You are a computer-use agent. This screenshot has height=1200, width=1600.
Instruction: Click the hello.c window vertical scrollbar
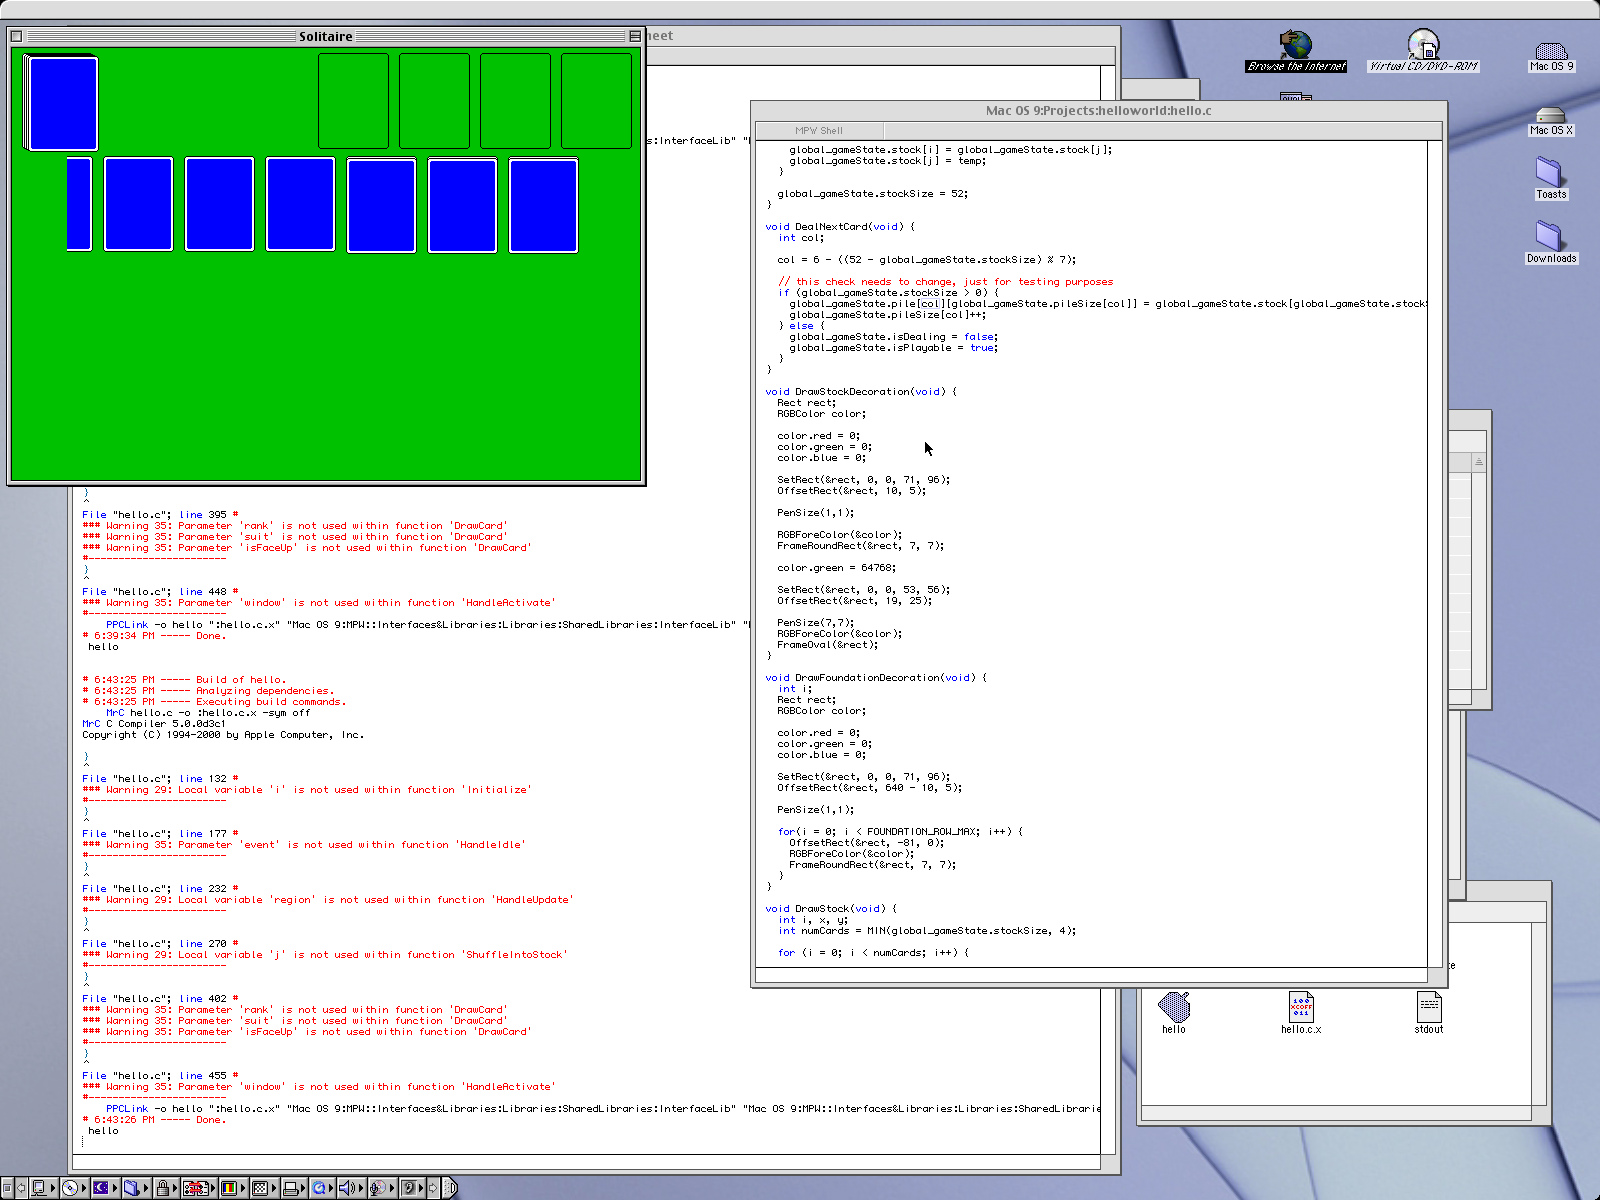coord(1435,553)
